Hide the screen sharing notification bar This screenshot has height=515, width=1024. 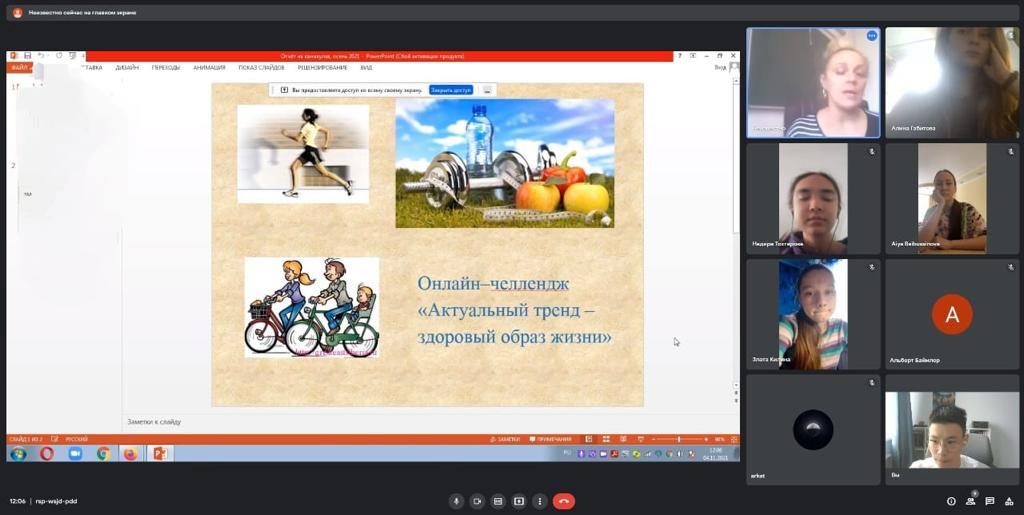pyautogui.click(x=487, y=90)
